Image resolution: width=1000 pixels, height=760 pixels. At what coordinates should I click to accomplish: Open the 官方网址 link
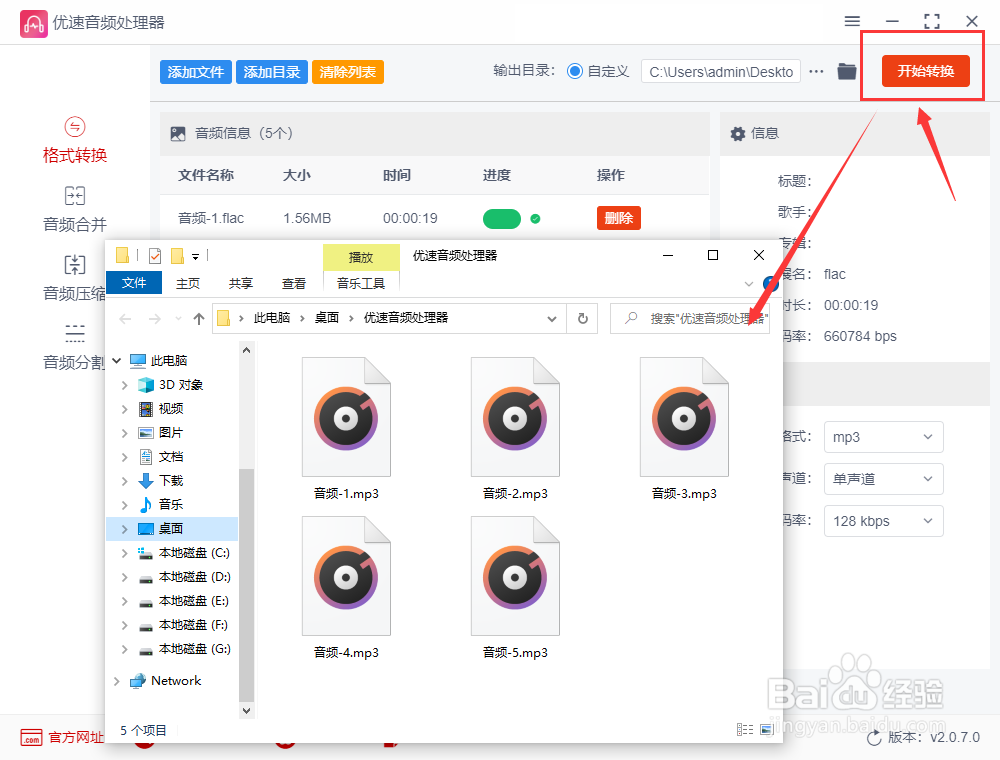coord(75,738)
